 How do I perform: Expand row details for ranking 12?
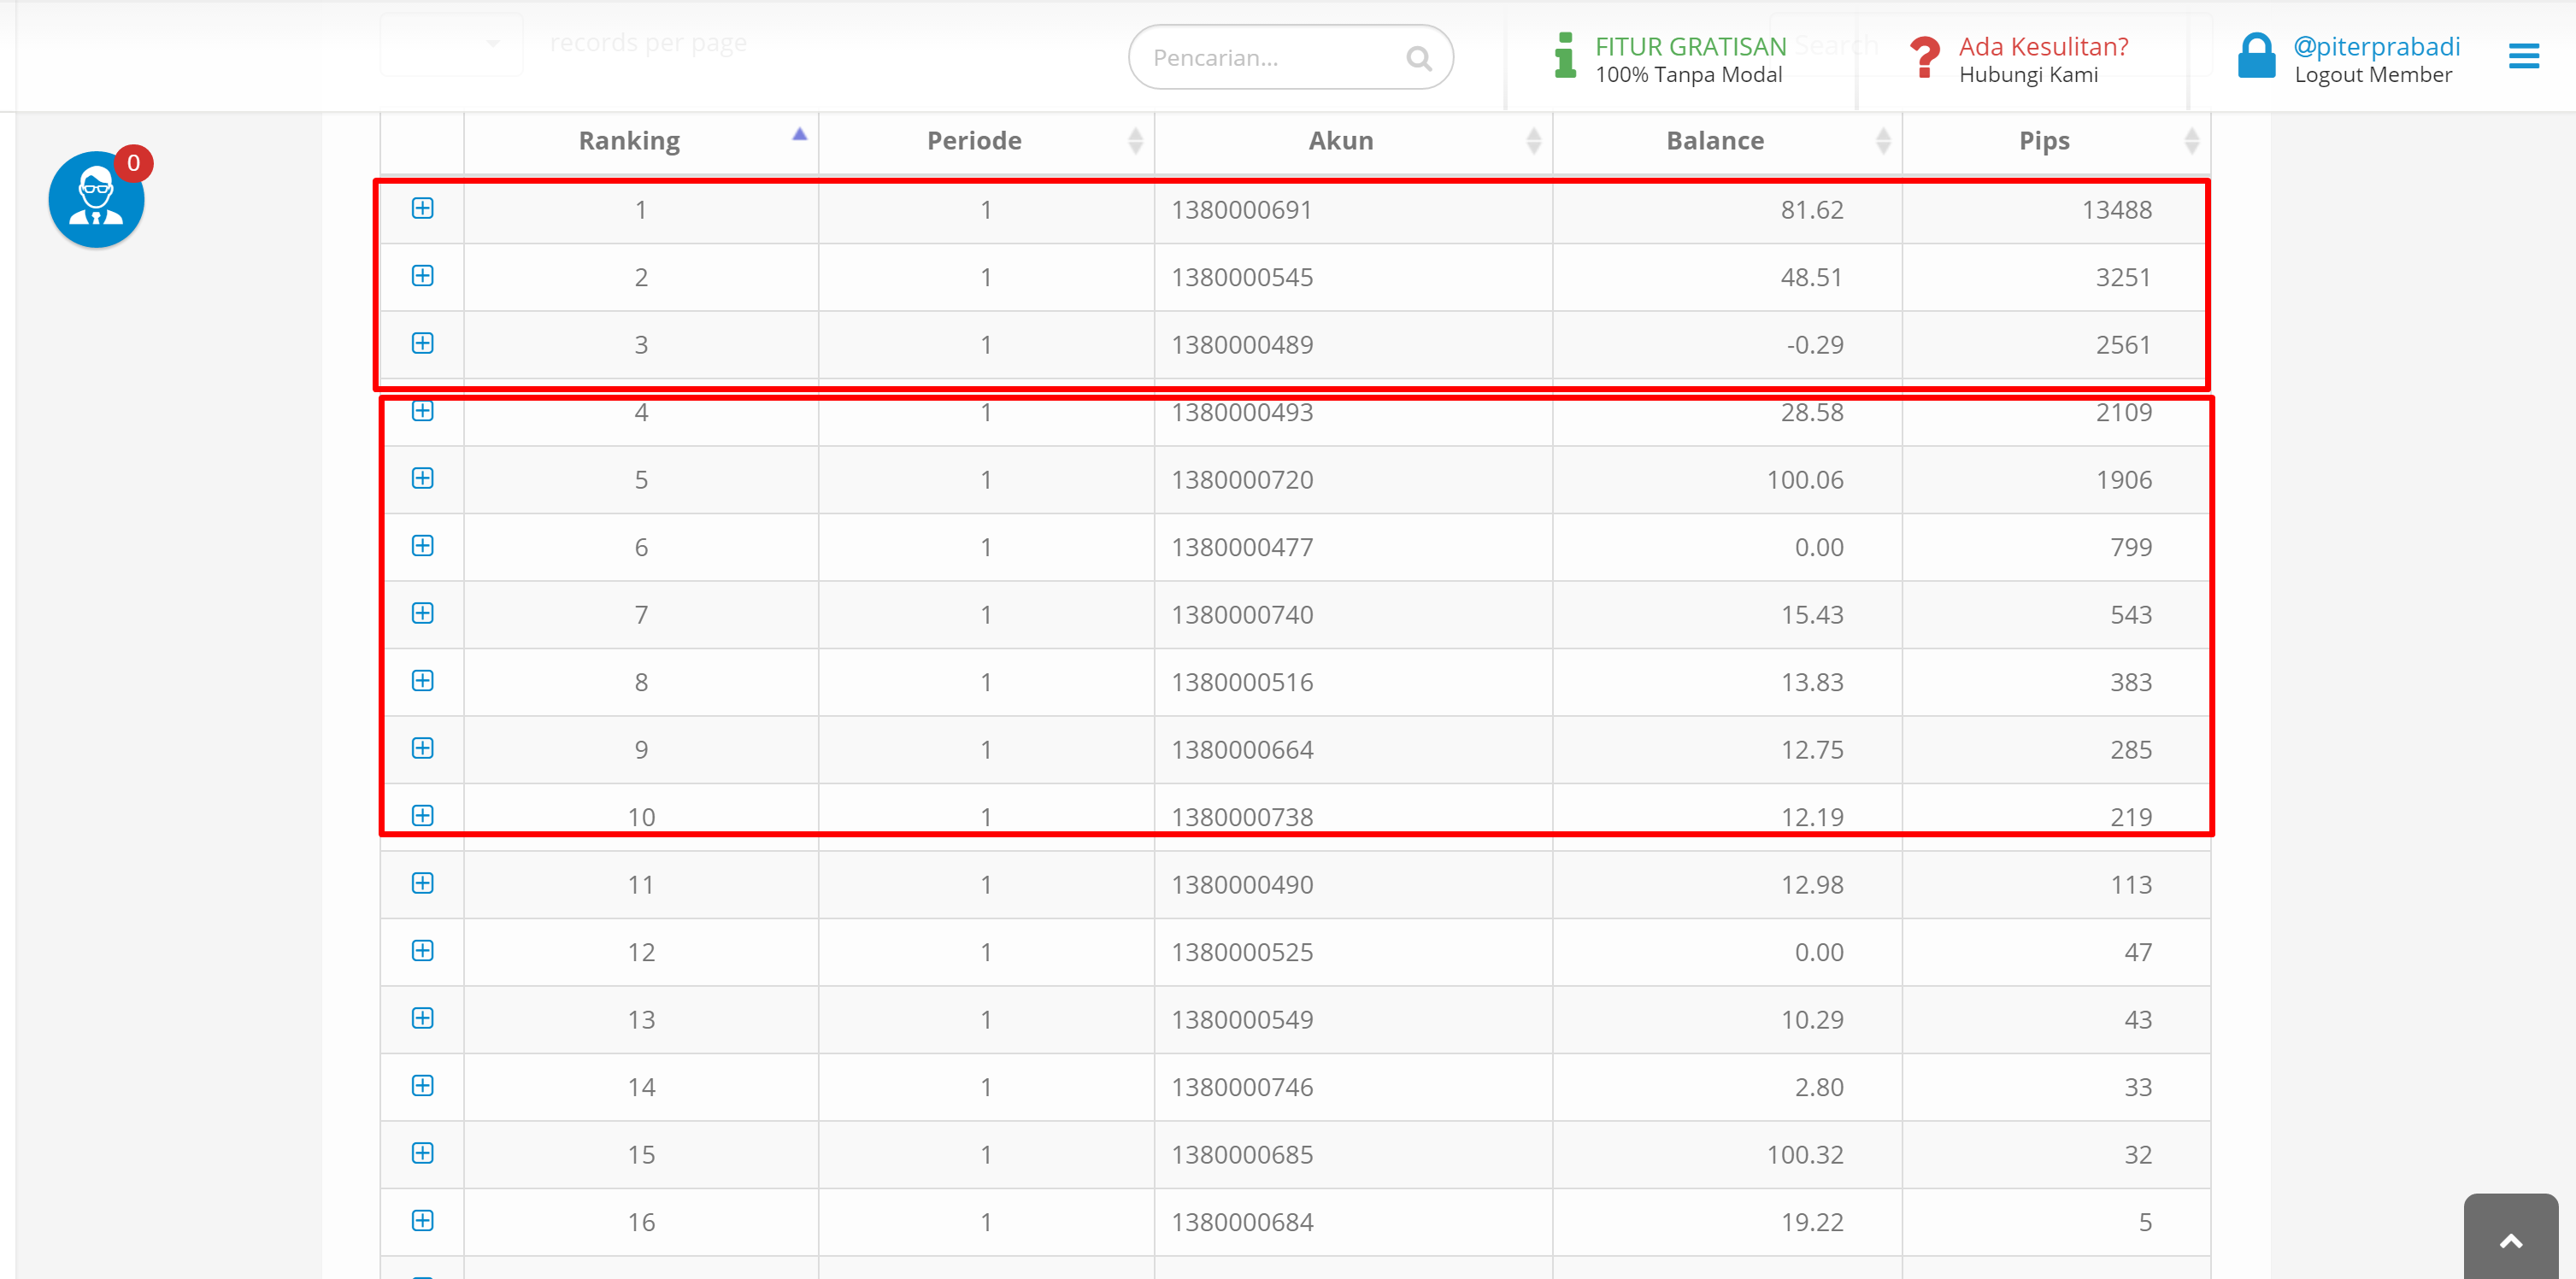coord(422,951)
